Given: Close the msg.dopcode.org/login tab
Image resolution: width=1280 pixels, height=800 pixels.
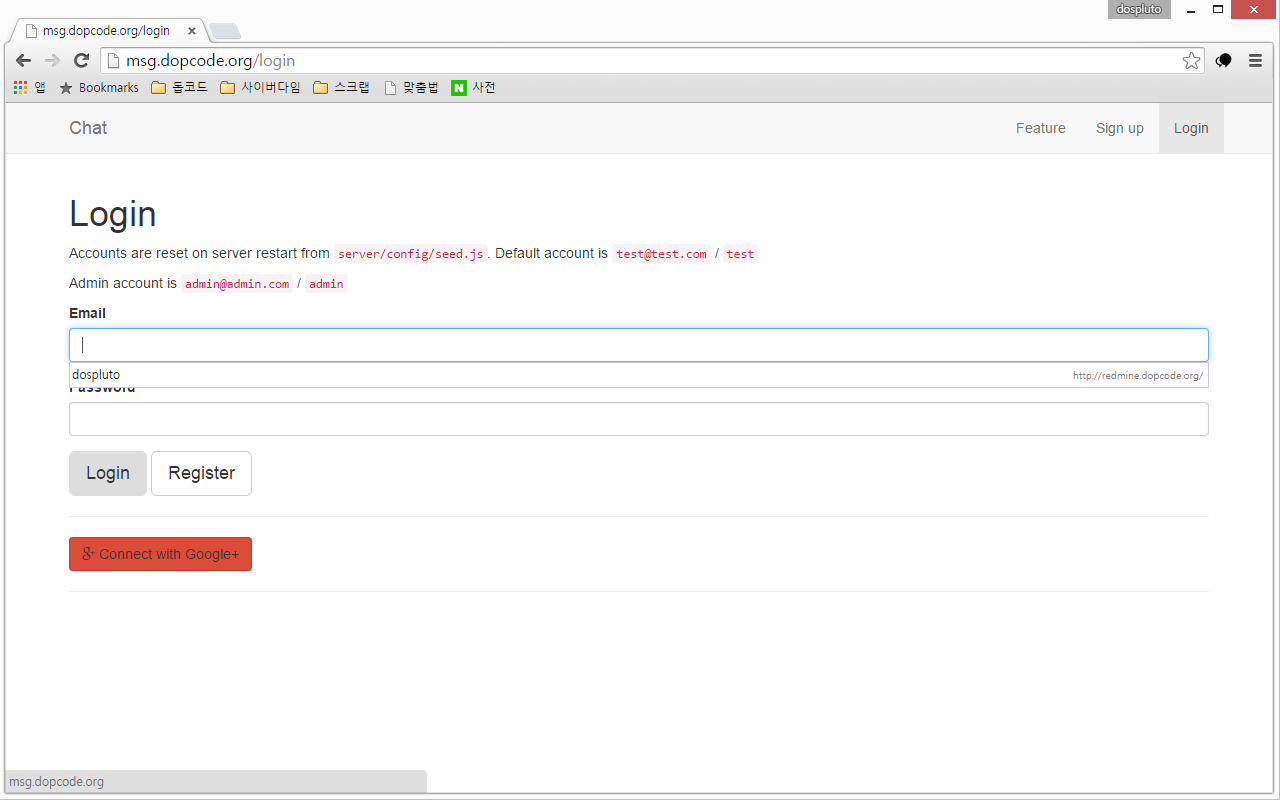Looking at the screenshot, I should 192,31.
